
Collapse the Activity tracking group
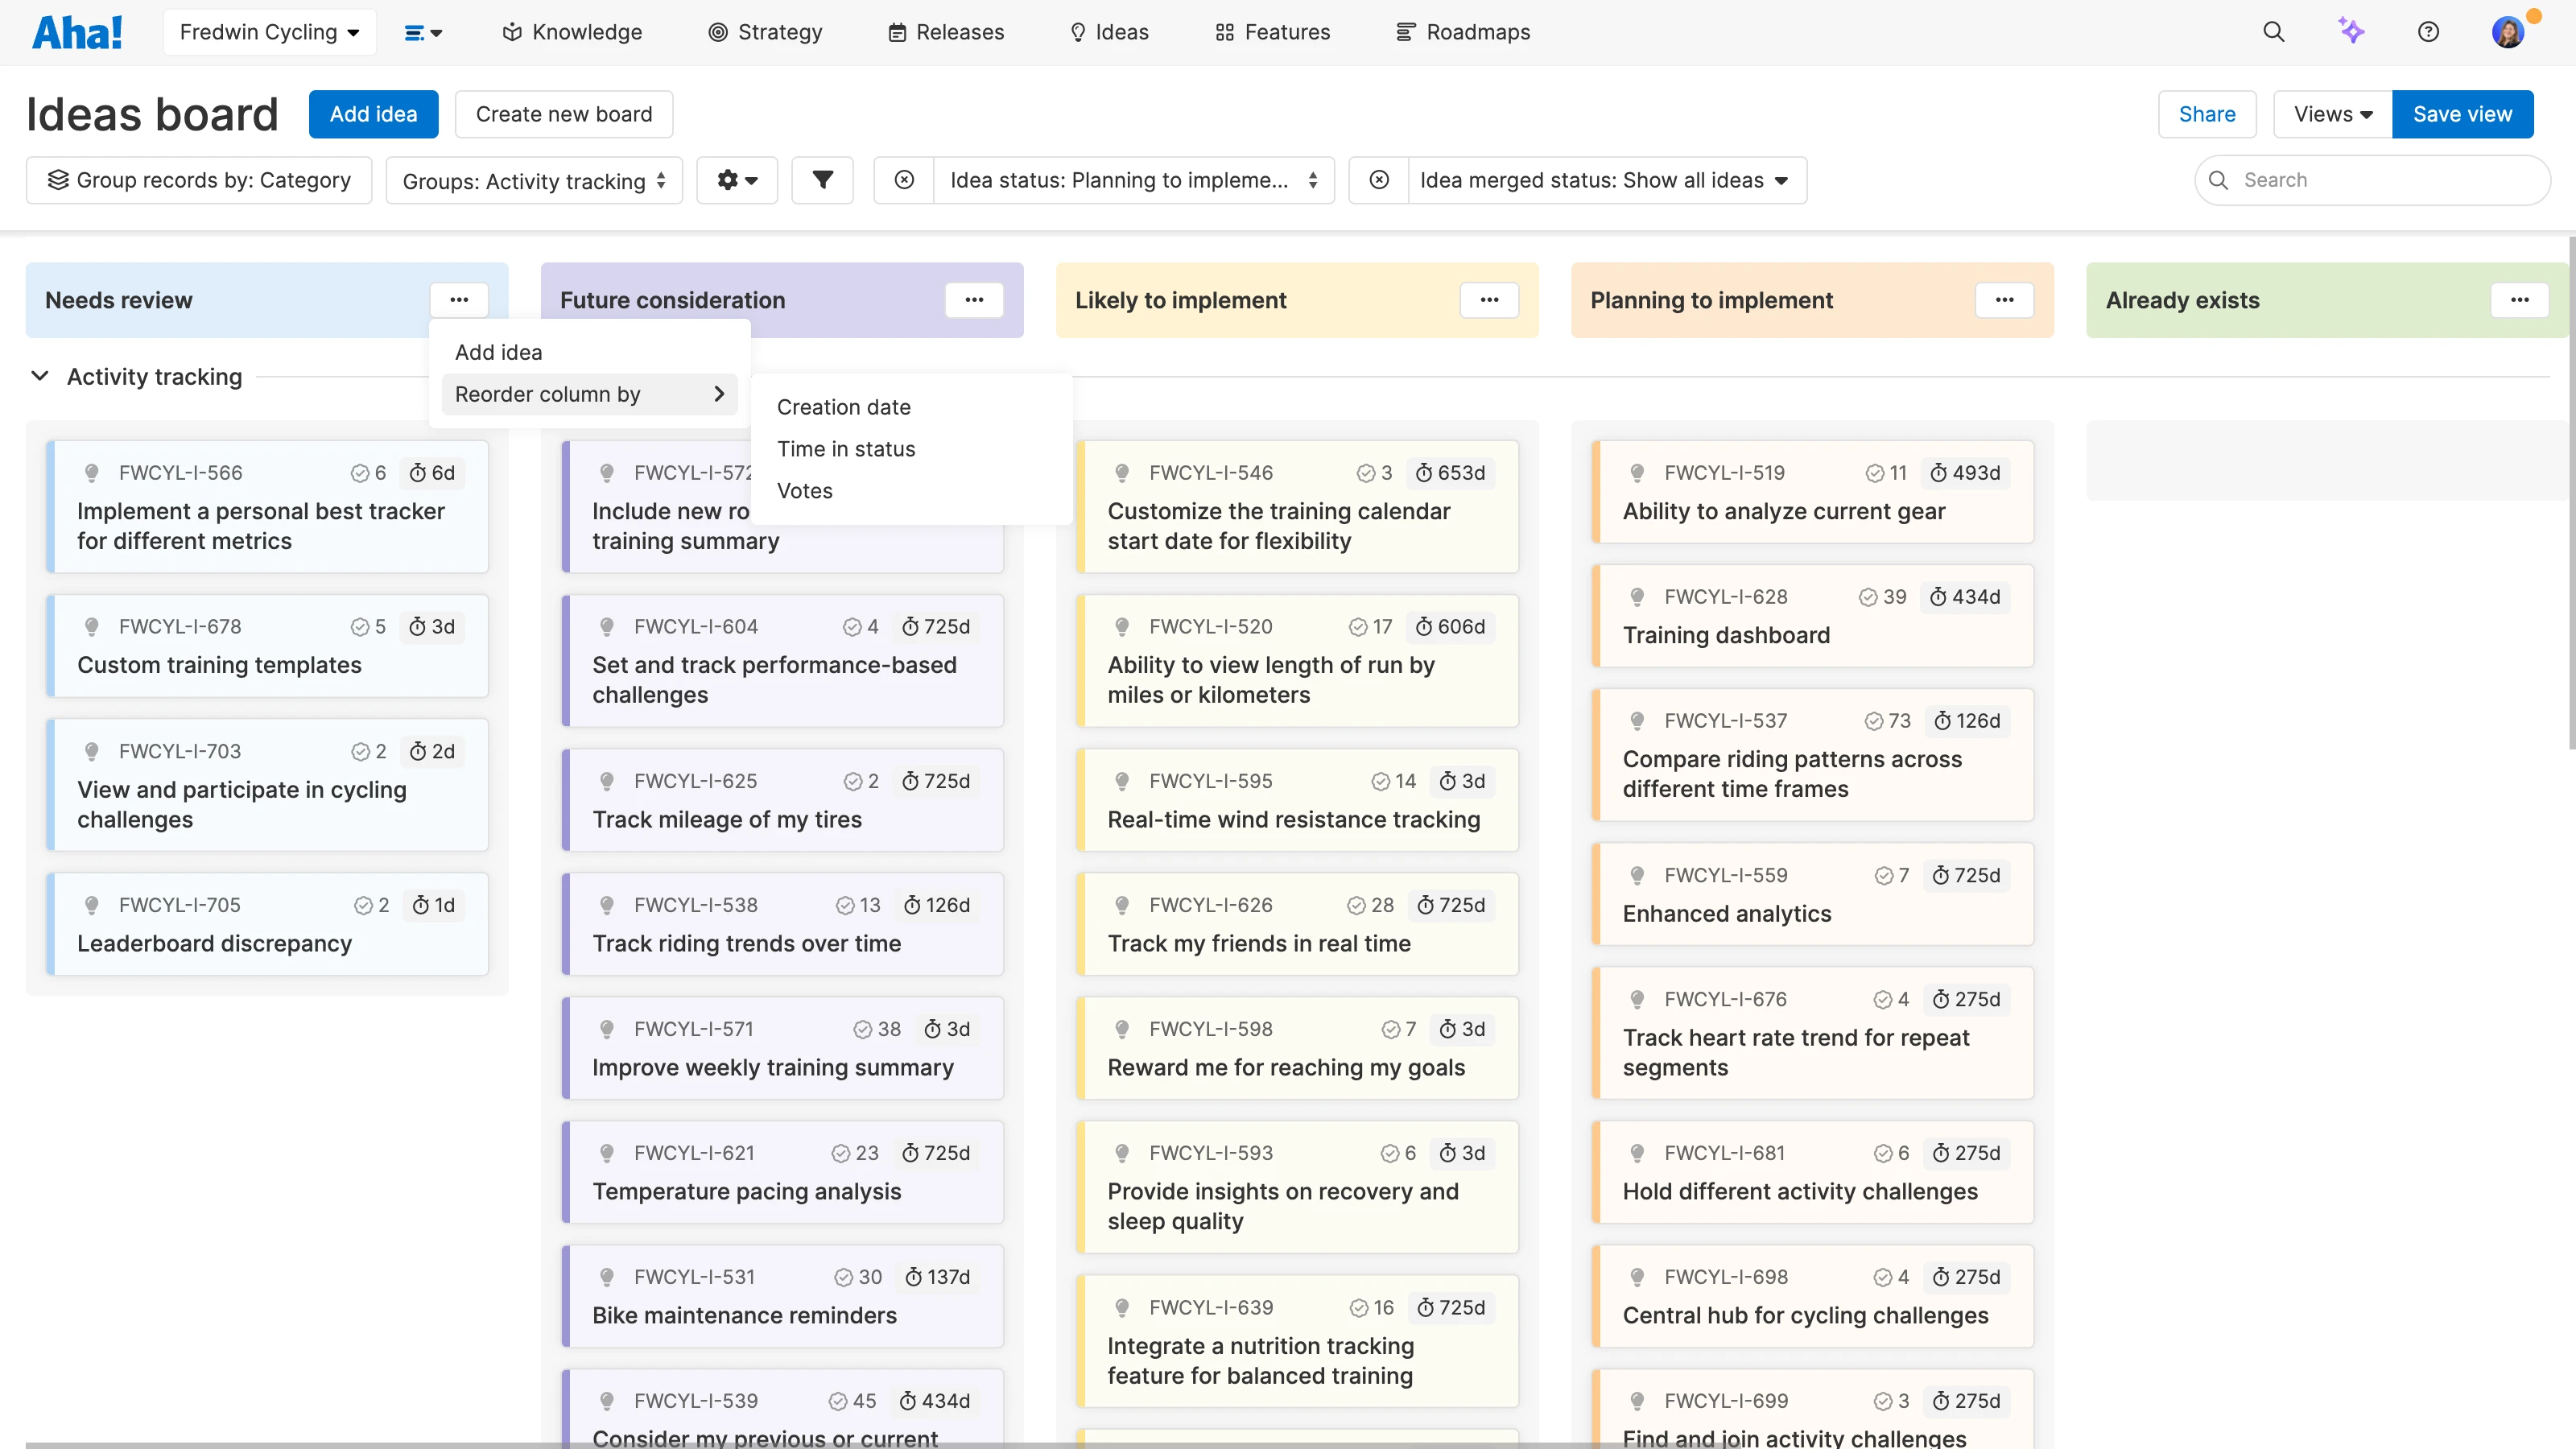tap(40, 377)
